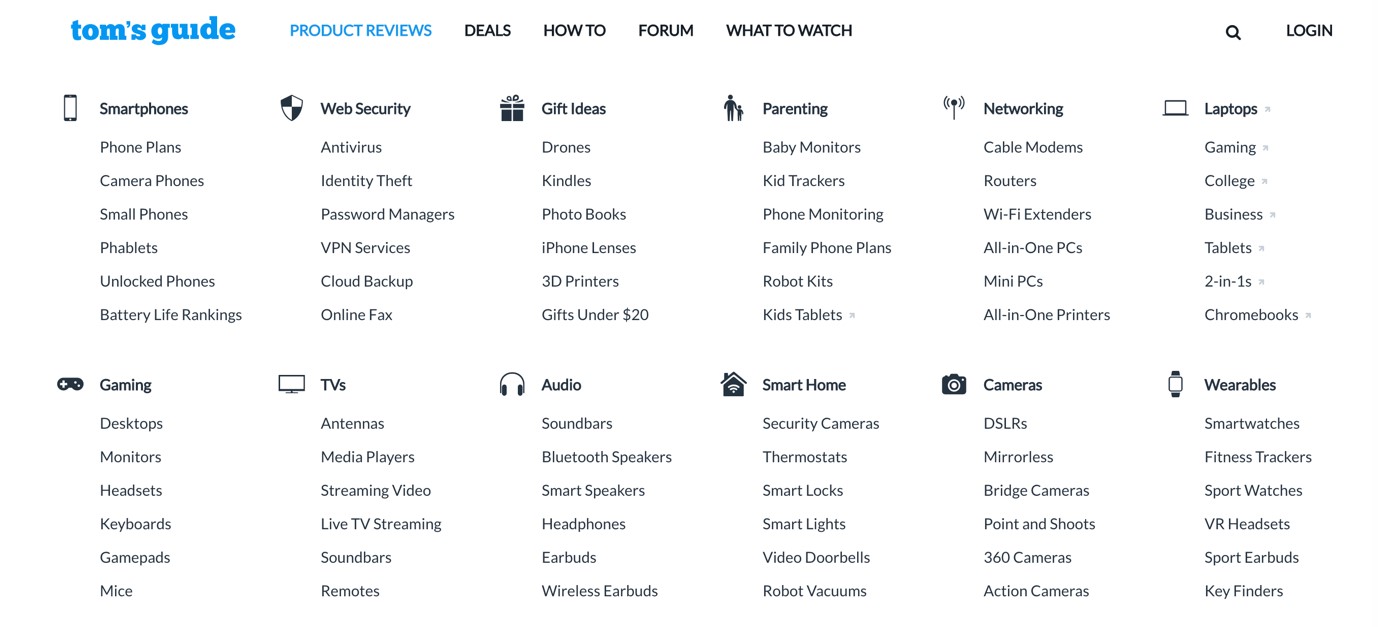Viewport: 1378px width, 627px height.
Task: Click the Gaming controller icon
Action: tap(70, 384)
